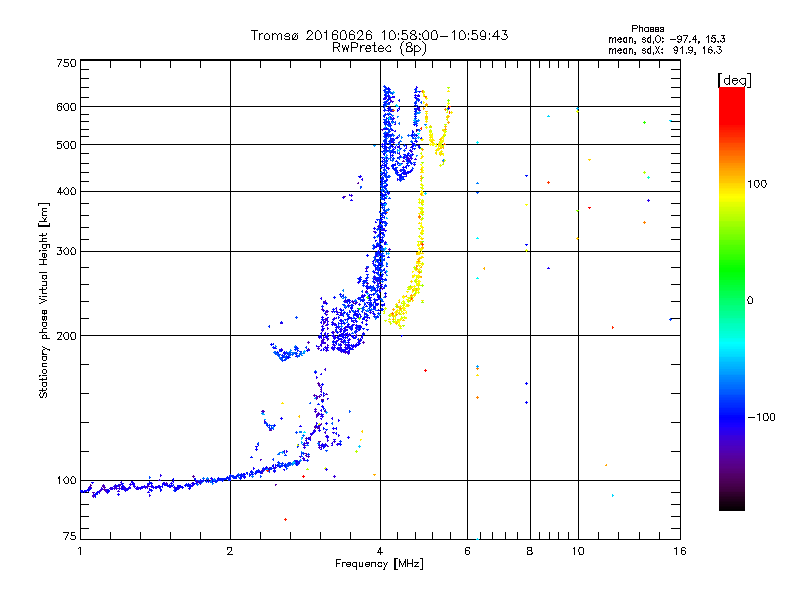Click the x-axis tick label '6'
Screen dimensions: 800x600
[467, 551]
